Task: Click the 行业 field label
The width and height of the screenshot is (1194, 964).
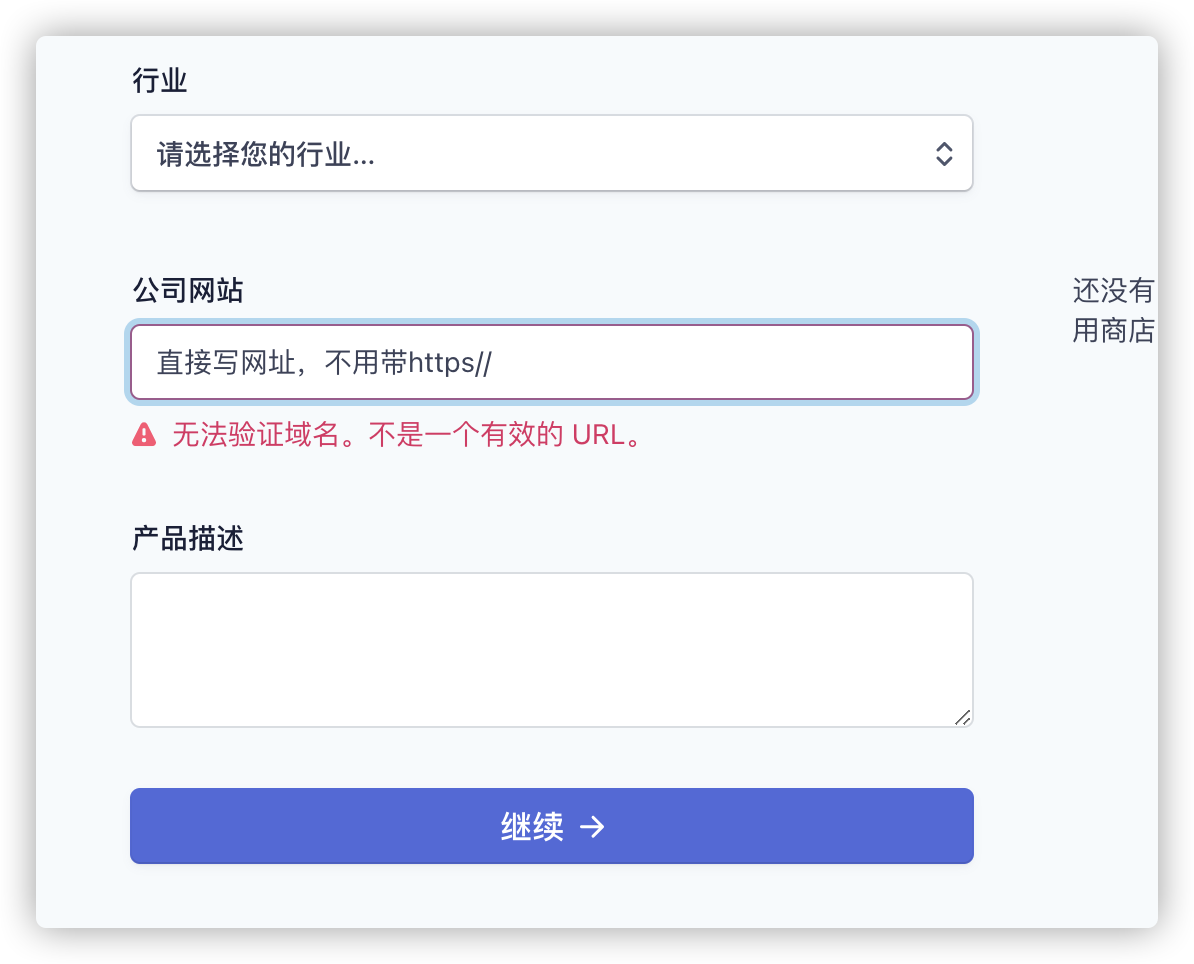Action: click(160, 80)
